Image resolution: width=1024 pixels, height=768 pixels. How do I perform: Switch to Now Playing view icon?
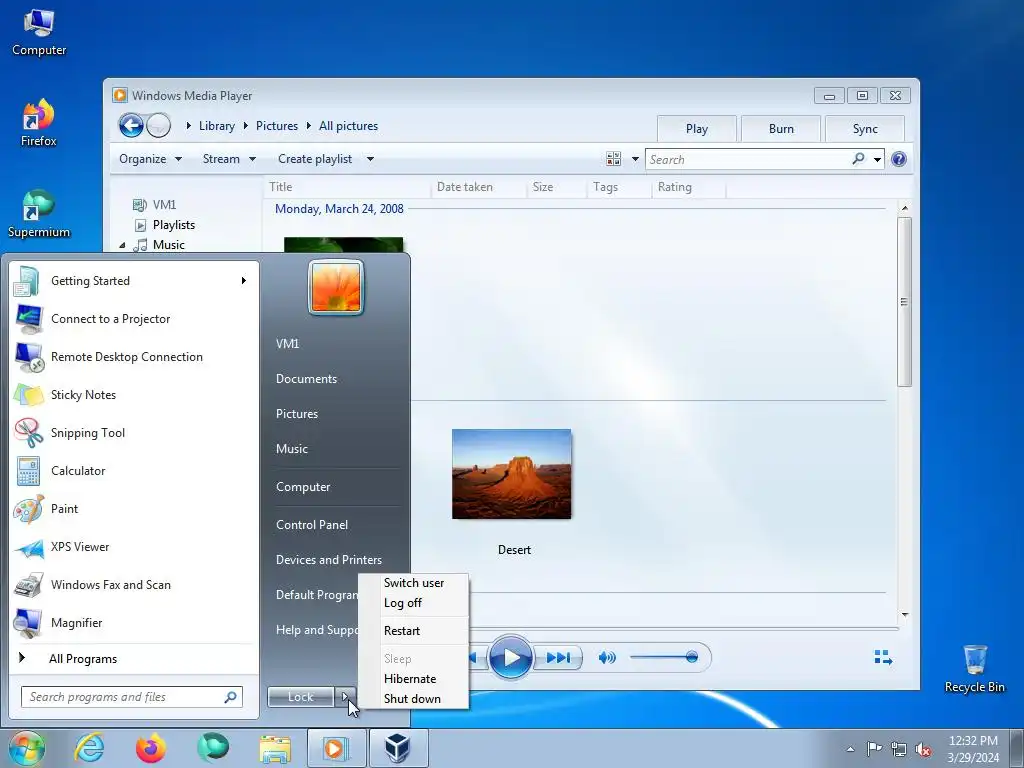pos(883,657)
